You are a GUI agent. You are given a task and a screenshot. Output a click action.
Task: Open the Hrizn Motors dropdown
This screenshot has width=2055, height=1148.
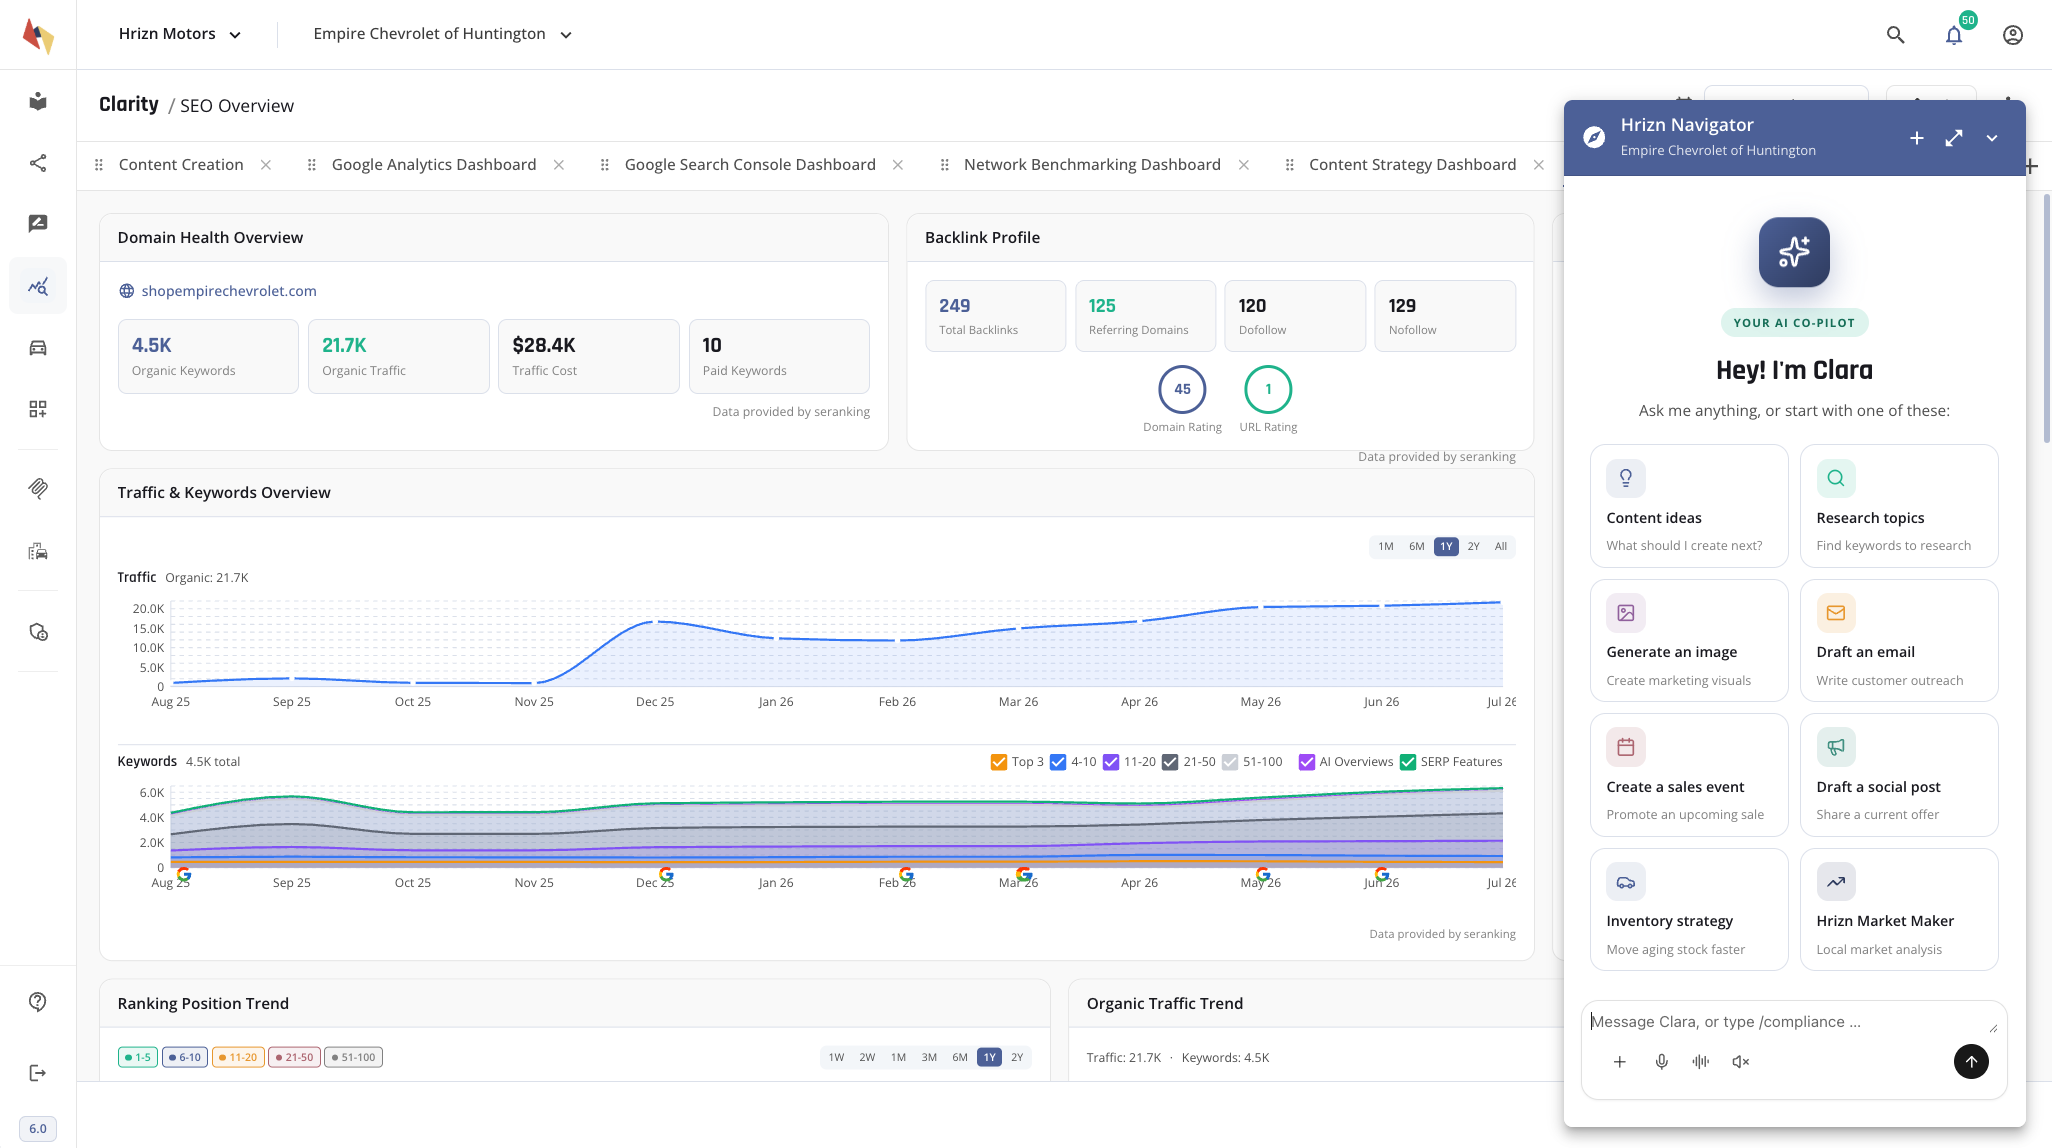[180, 34]
